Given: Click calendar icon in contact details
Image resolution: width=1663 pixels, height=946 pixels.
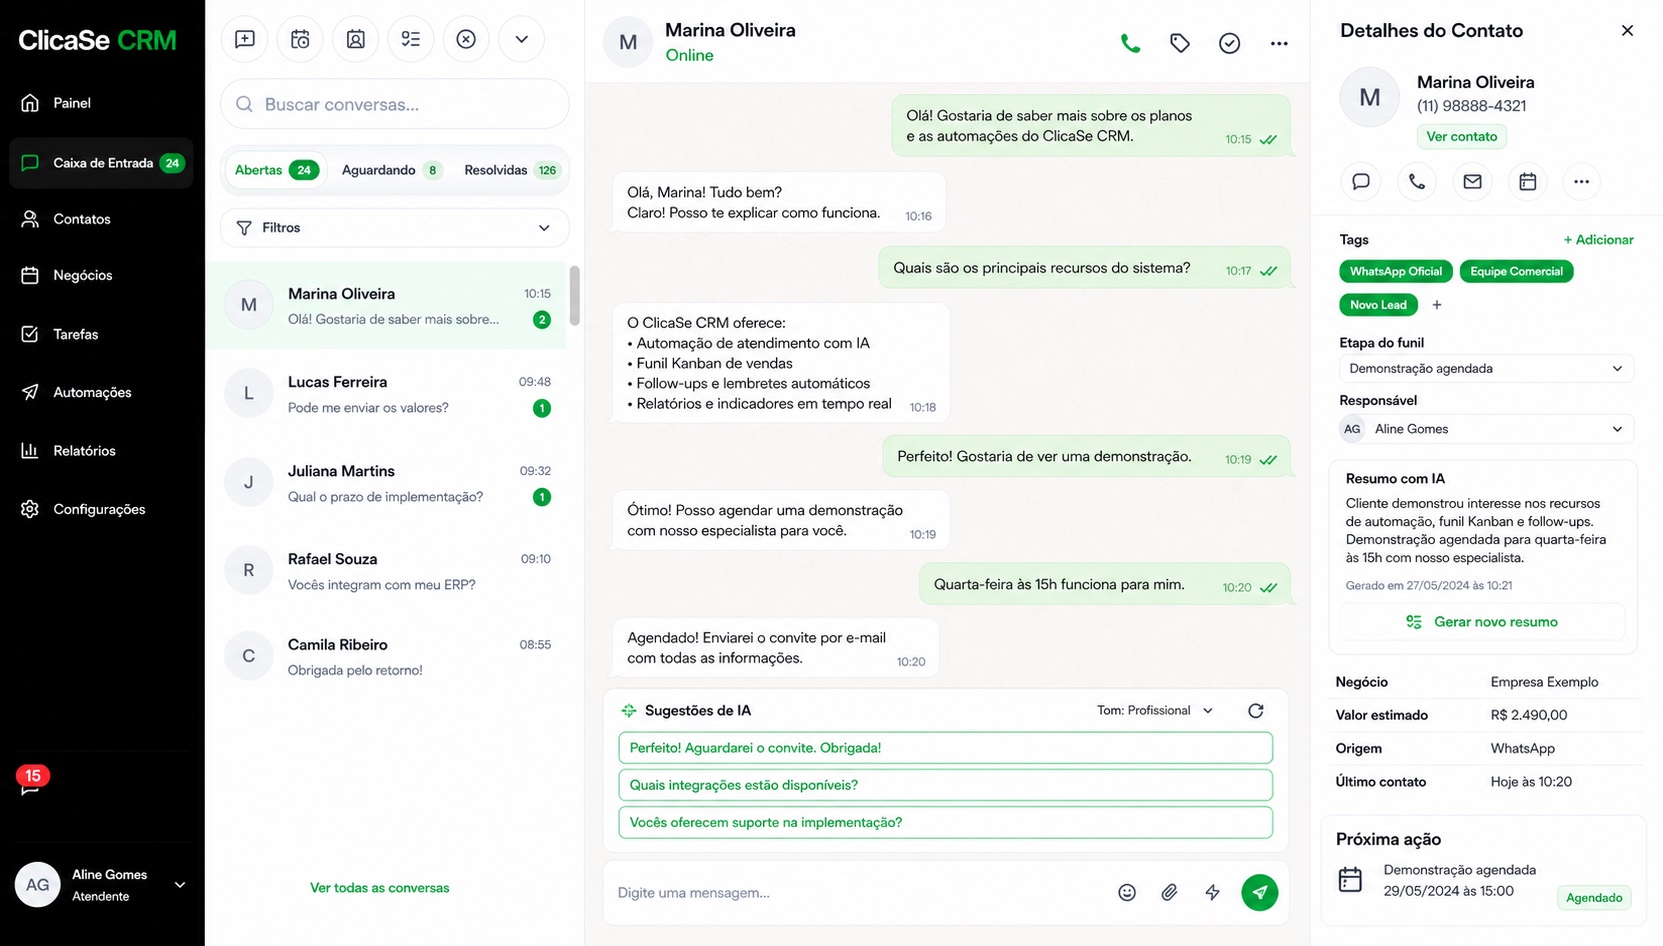Looking at the screenshot, I should coord(1527,181).
